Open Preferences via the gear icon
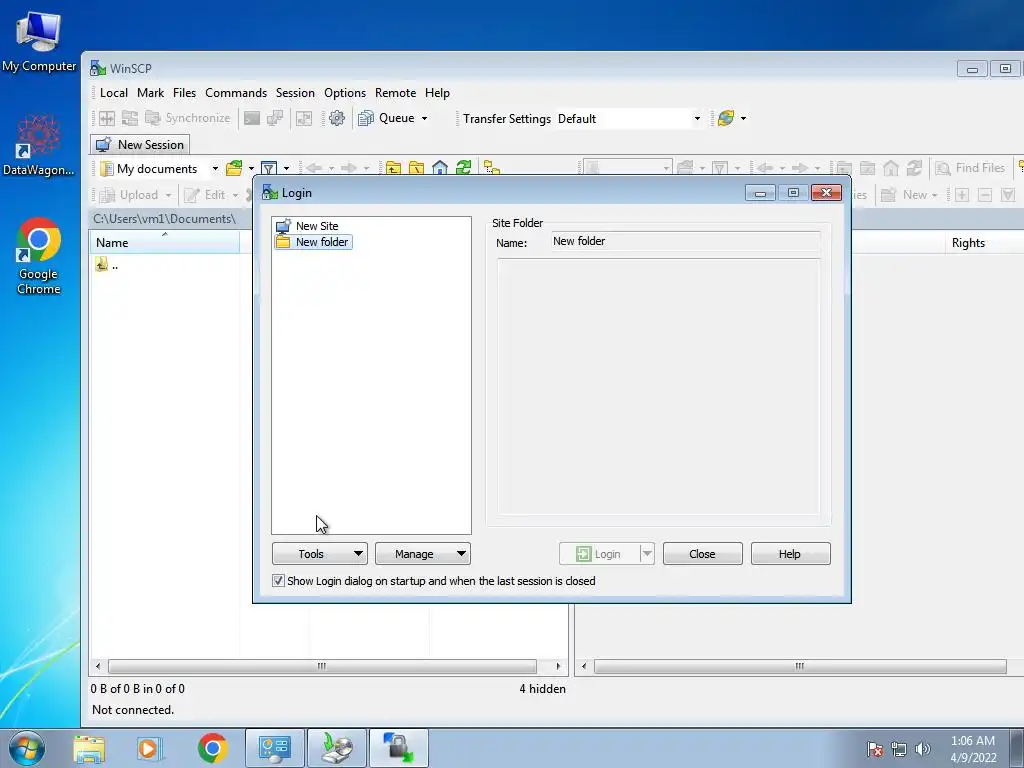 336,118
